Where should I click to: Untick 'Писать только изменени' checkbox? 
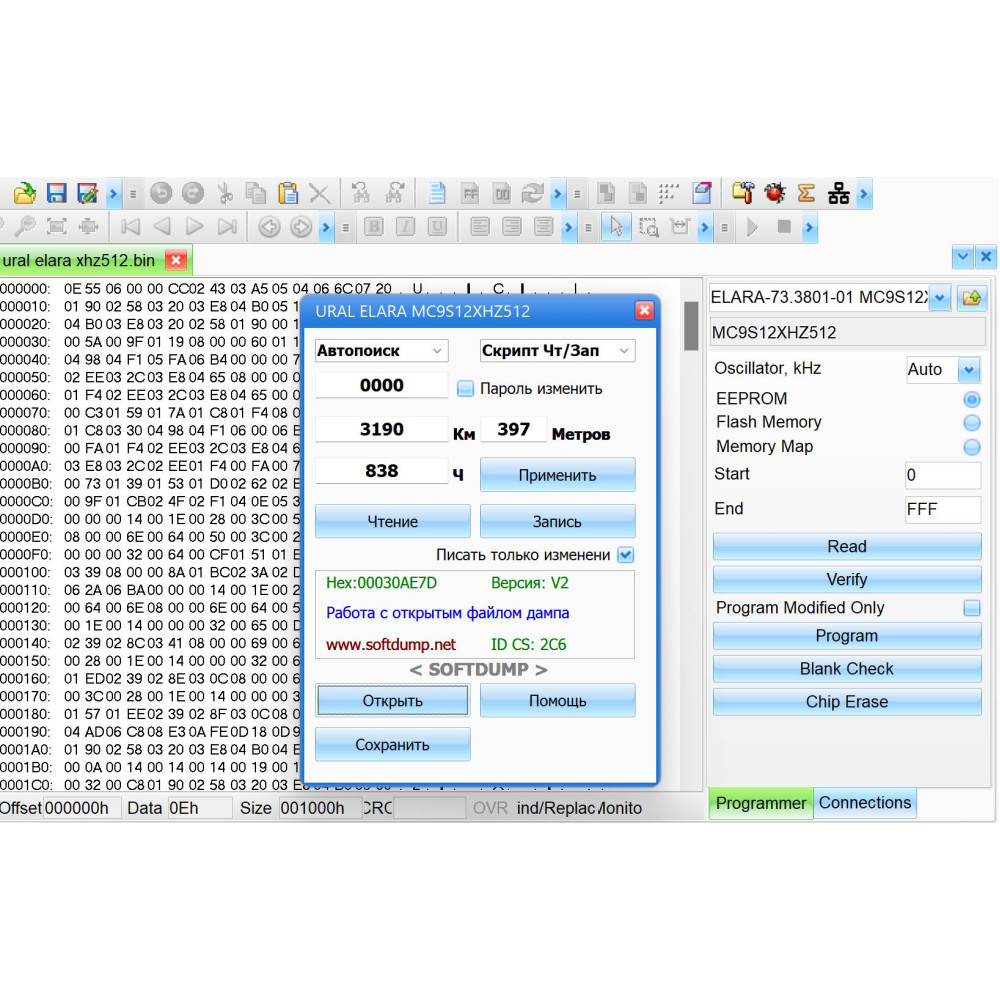click(626, 555)
